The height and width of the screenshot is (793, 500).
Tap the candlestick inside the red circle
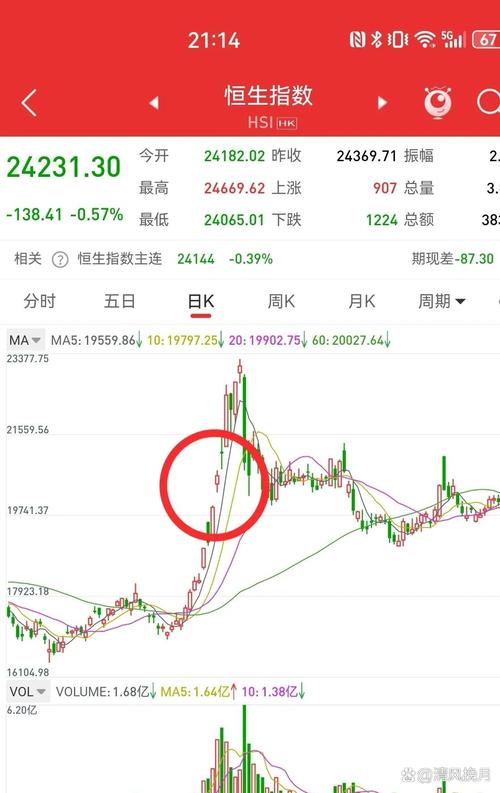(x=217, y=480)
